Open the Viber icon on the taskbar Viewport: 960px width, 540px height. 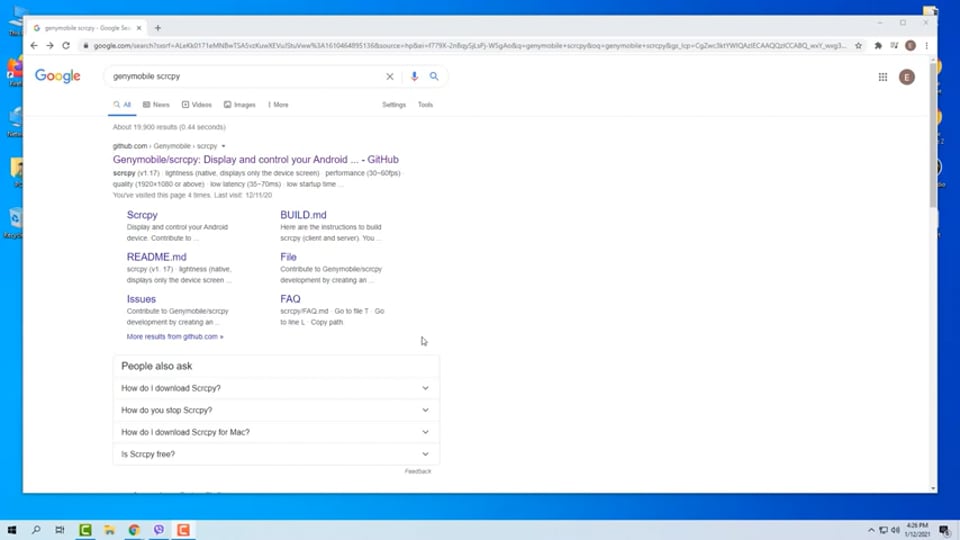(x=159, y=530)
